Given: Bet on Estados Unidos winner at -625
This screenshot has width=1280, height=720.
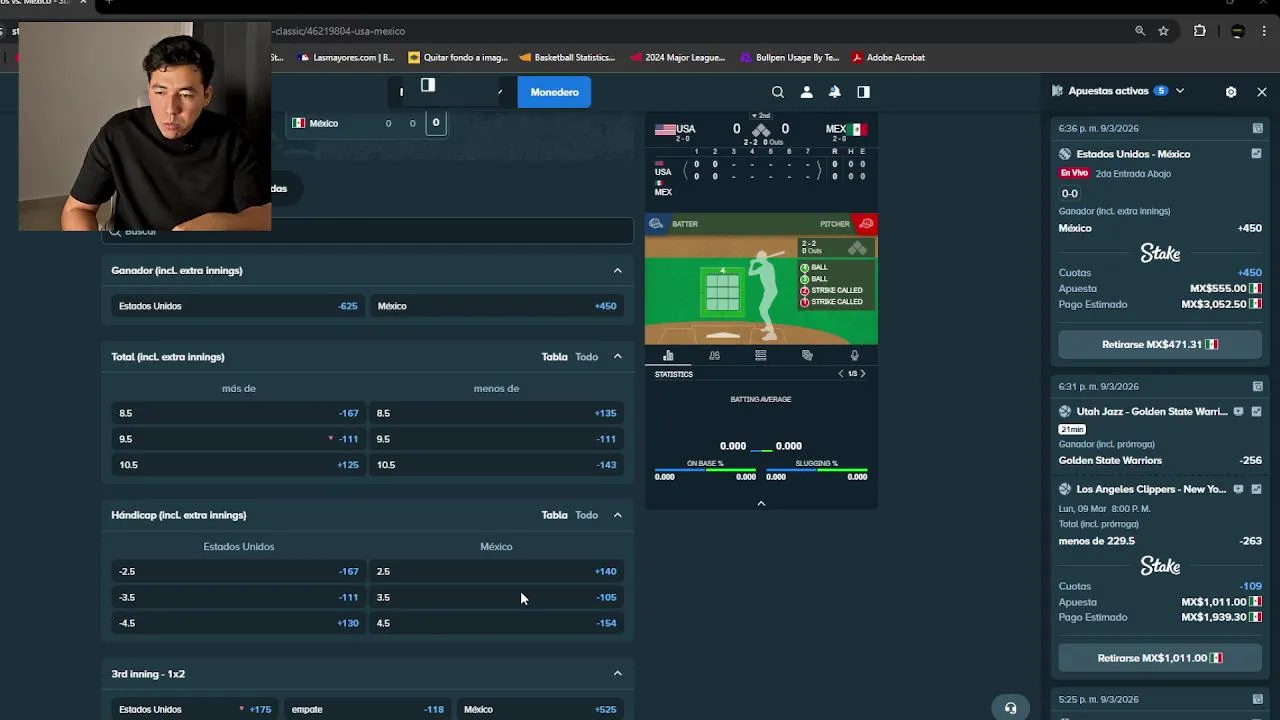Looking at the screenshot, I should [238, 306].
